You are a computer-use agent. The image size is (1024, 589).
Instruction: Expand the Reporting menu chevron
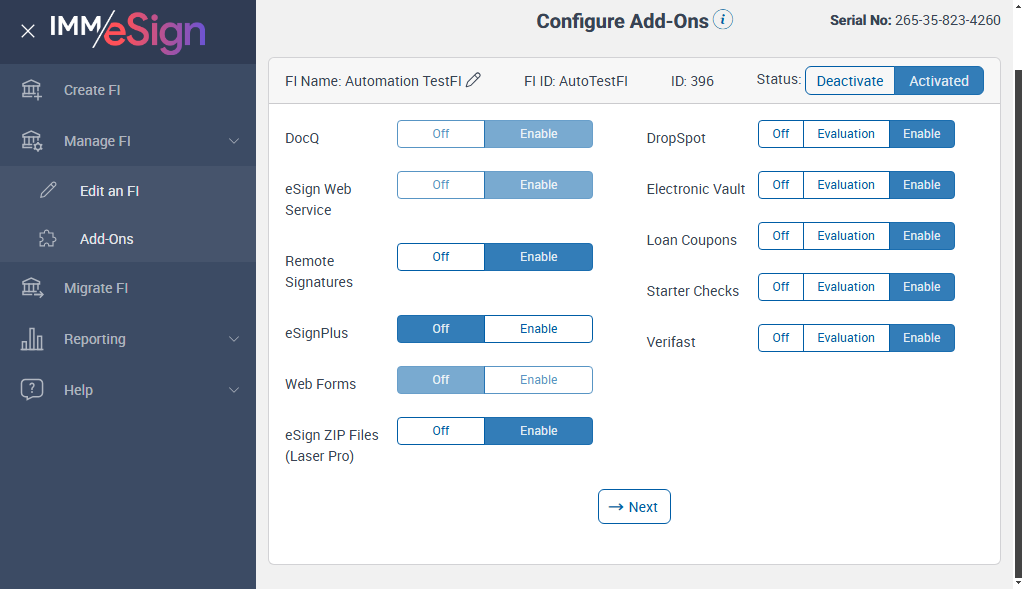click(234, 339)
